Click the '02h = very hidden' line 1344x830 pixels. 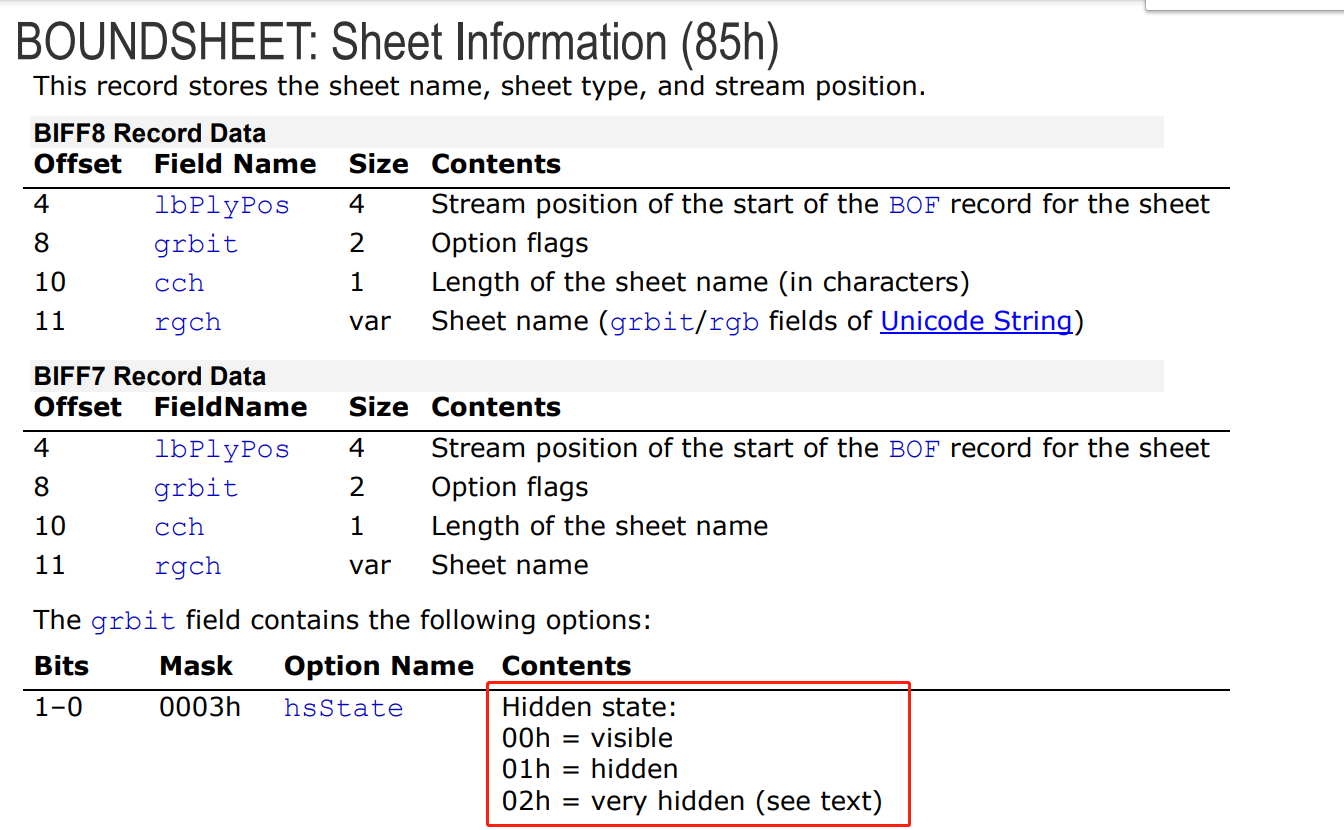692,801
